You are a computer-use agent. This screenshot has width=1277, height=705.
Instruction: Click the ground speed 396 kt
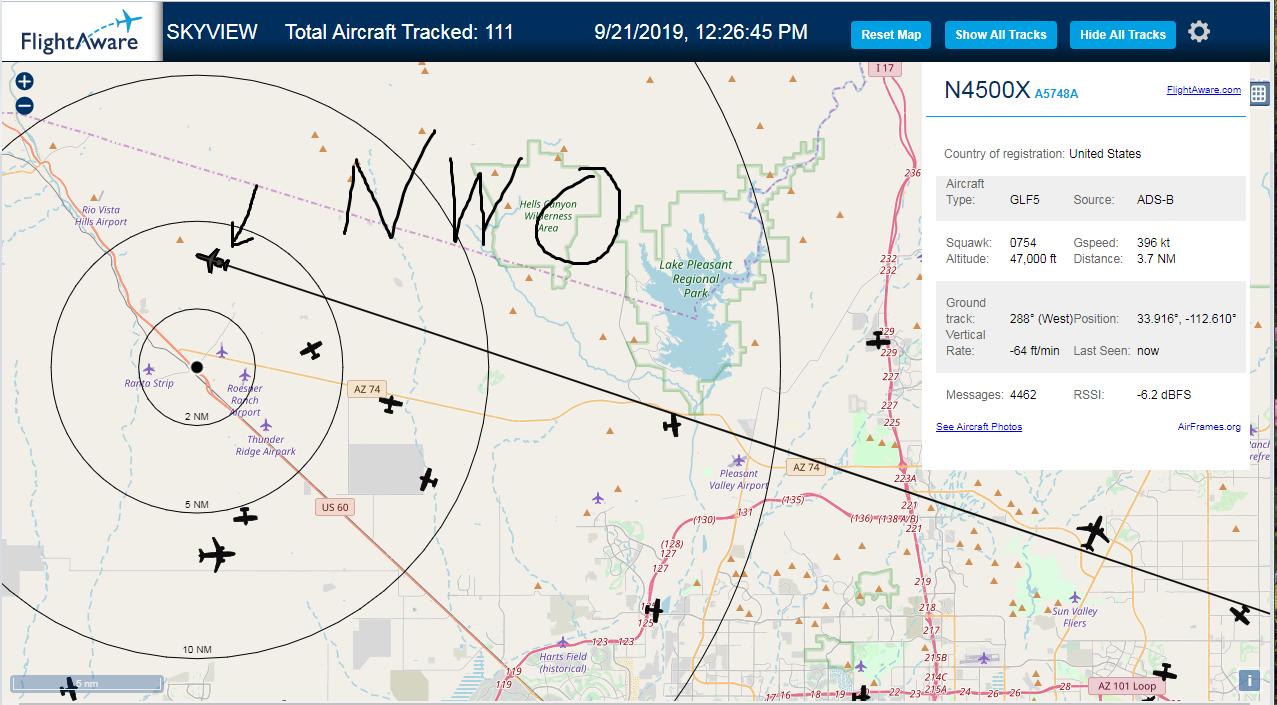click(x=1154, y=243)
